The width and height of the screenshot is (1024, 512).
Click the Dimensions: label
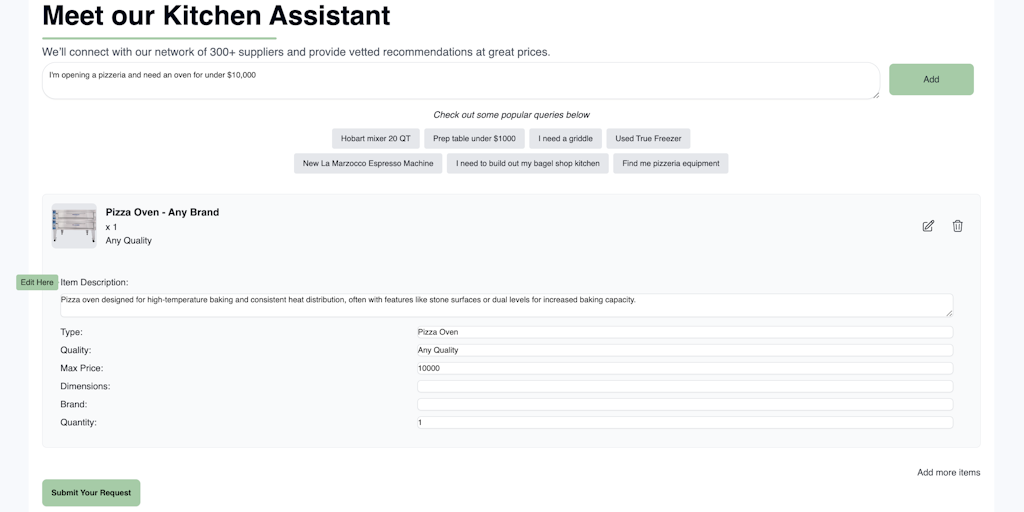pos(85,387)
